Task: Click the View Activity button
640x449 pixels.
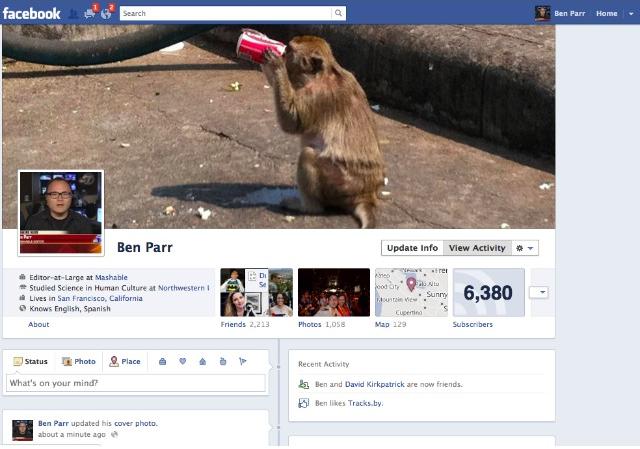Action: coord(477,248)
